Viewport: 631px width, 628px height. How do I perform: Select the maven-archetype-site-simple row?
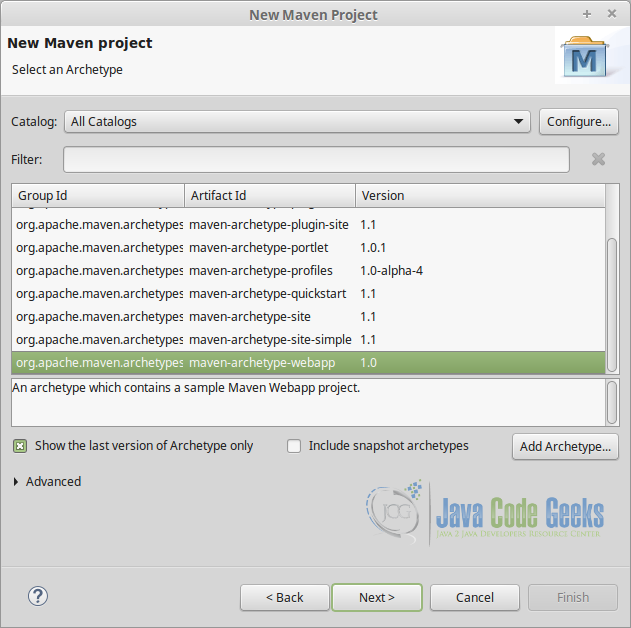(x=308, y=340)
